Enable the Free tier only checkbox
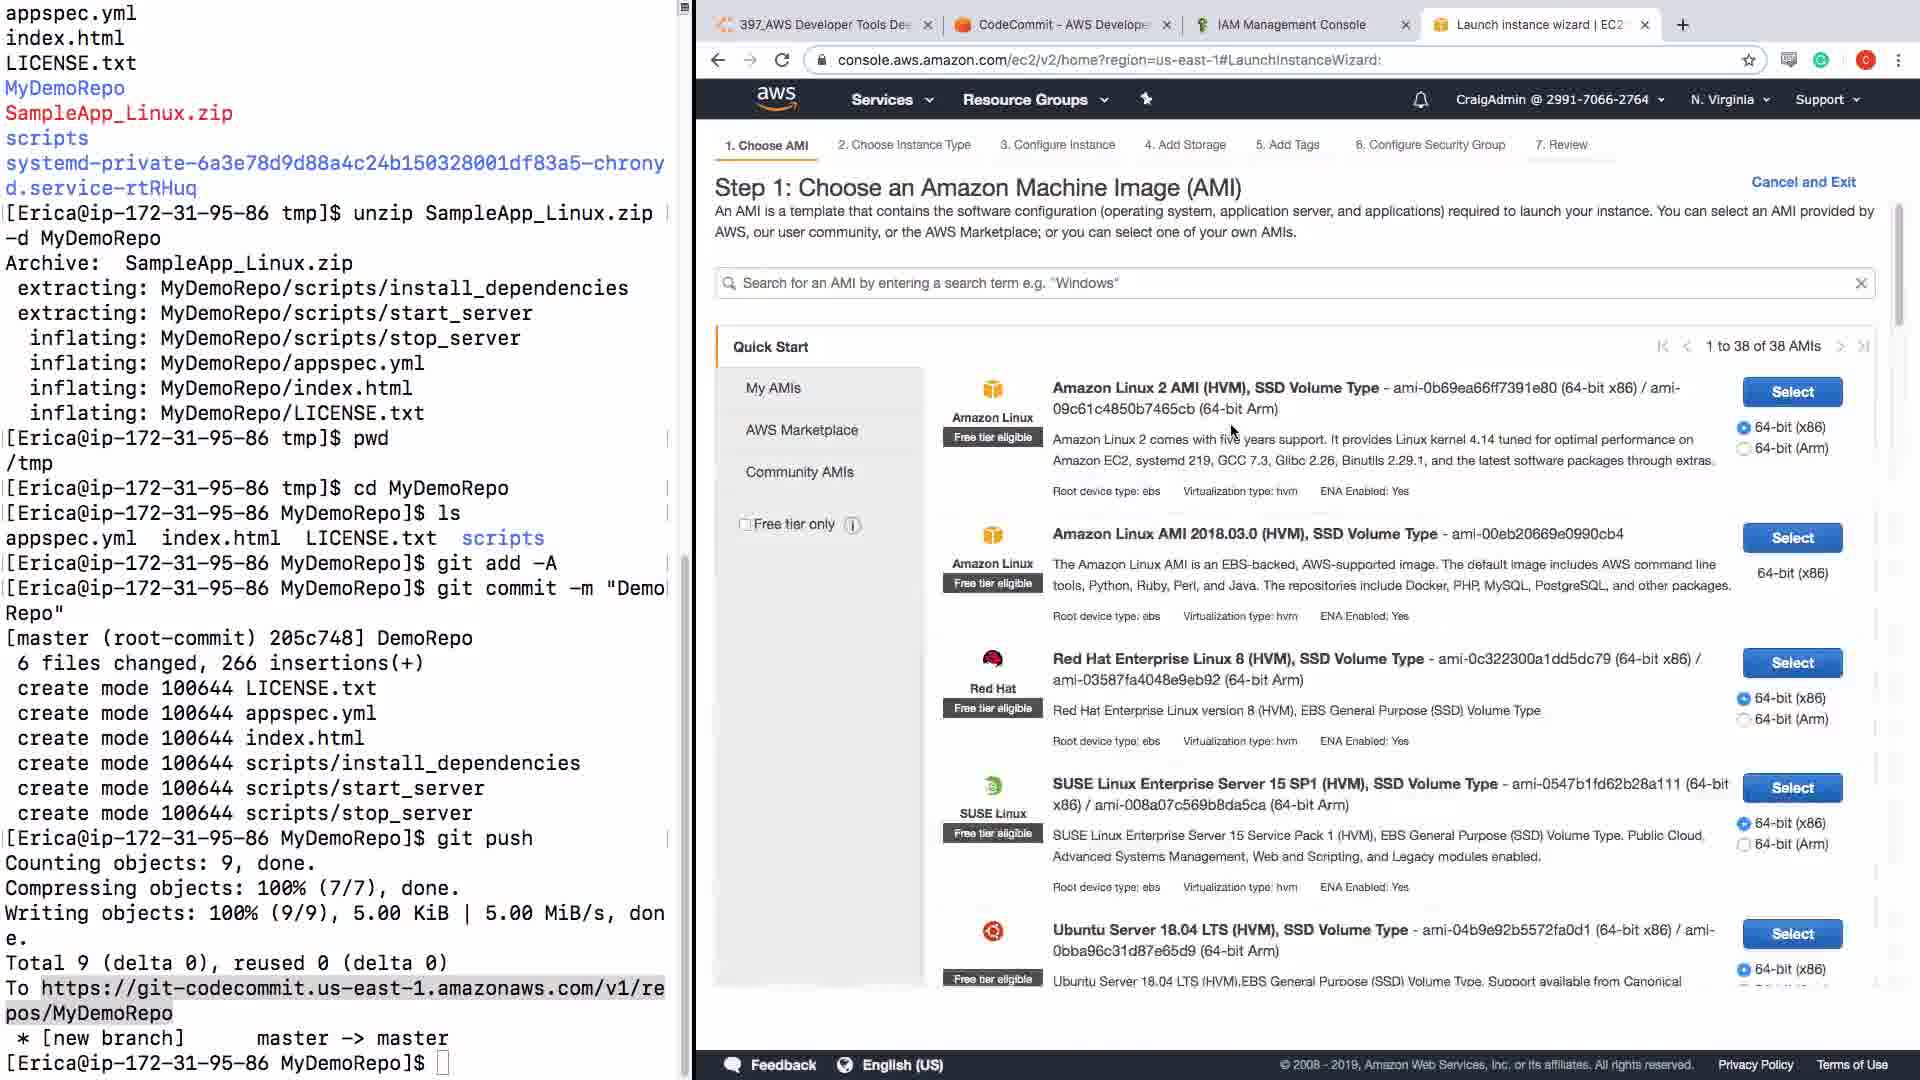Image resolution: width=1920 pixels, height=1080 pixels. (x=745, y=524)
